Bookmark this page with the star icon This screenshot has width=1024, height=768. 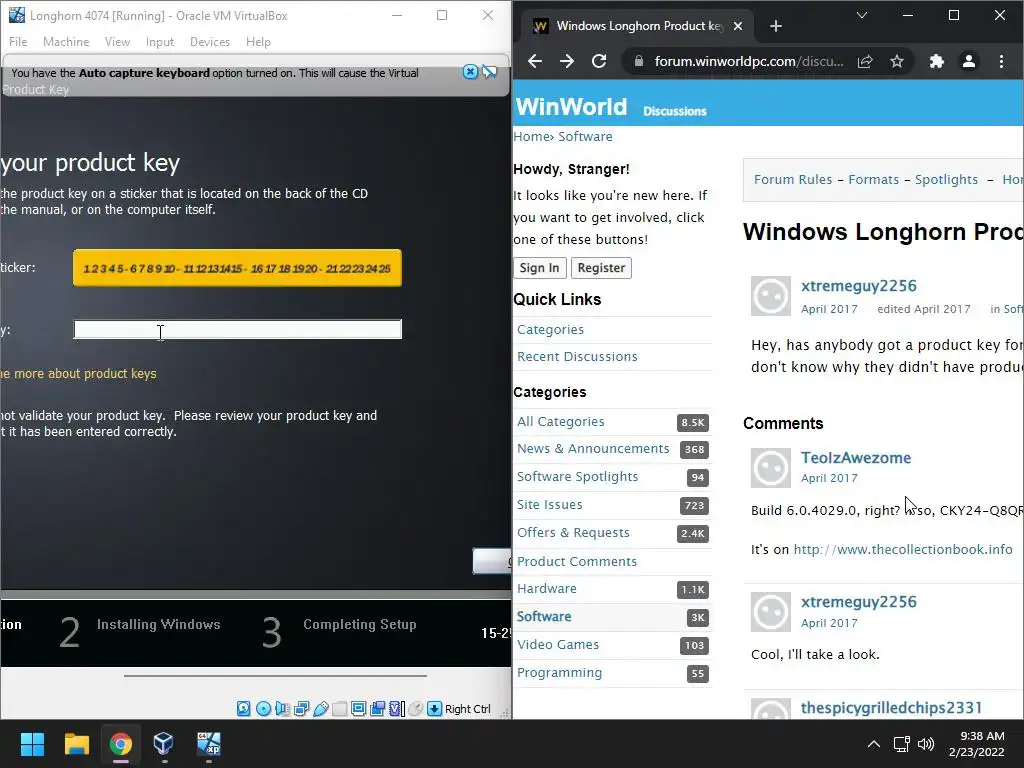pos(897,61)
